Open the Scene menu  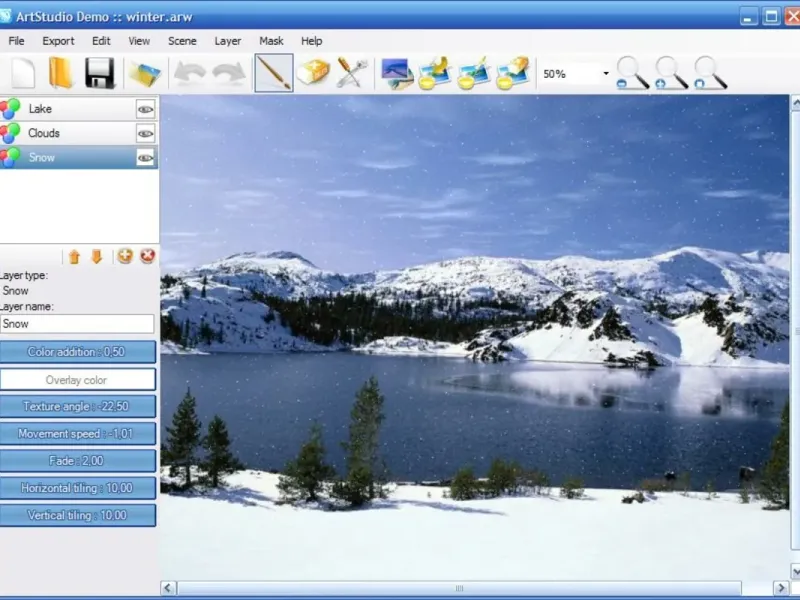[182, 41]
